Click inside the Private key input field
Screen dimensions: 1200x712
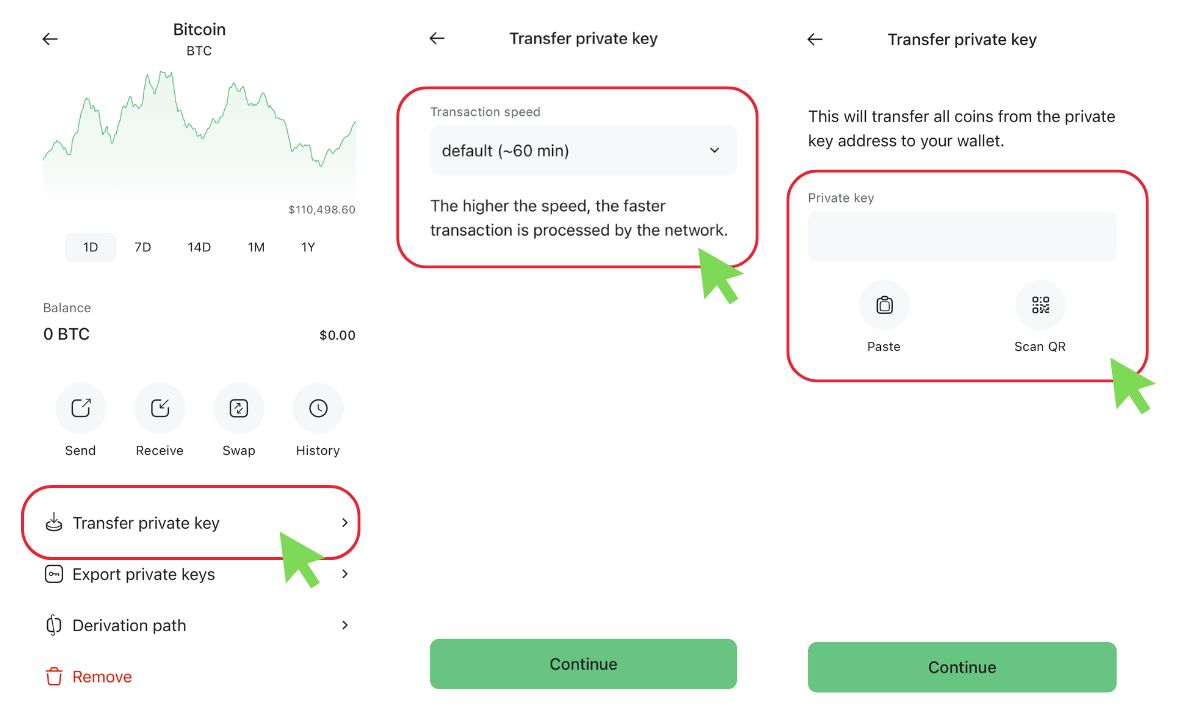pos(961,236)
